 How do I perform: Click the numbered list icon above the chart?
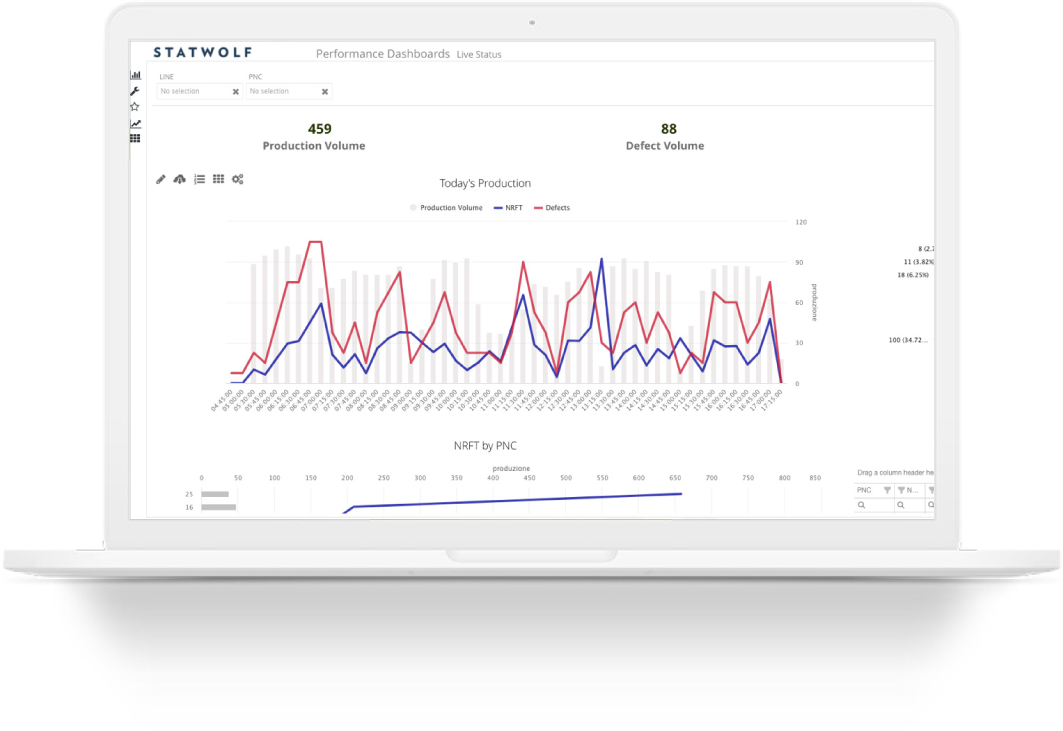click(199, 179)
